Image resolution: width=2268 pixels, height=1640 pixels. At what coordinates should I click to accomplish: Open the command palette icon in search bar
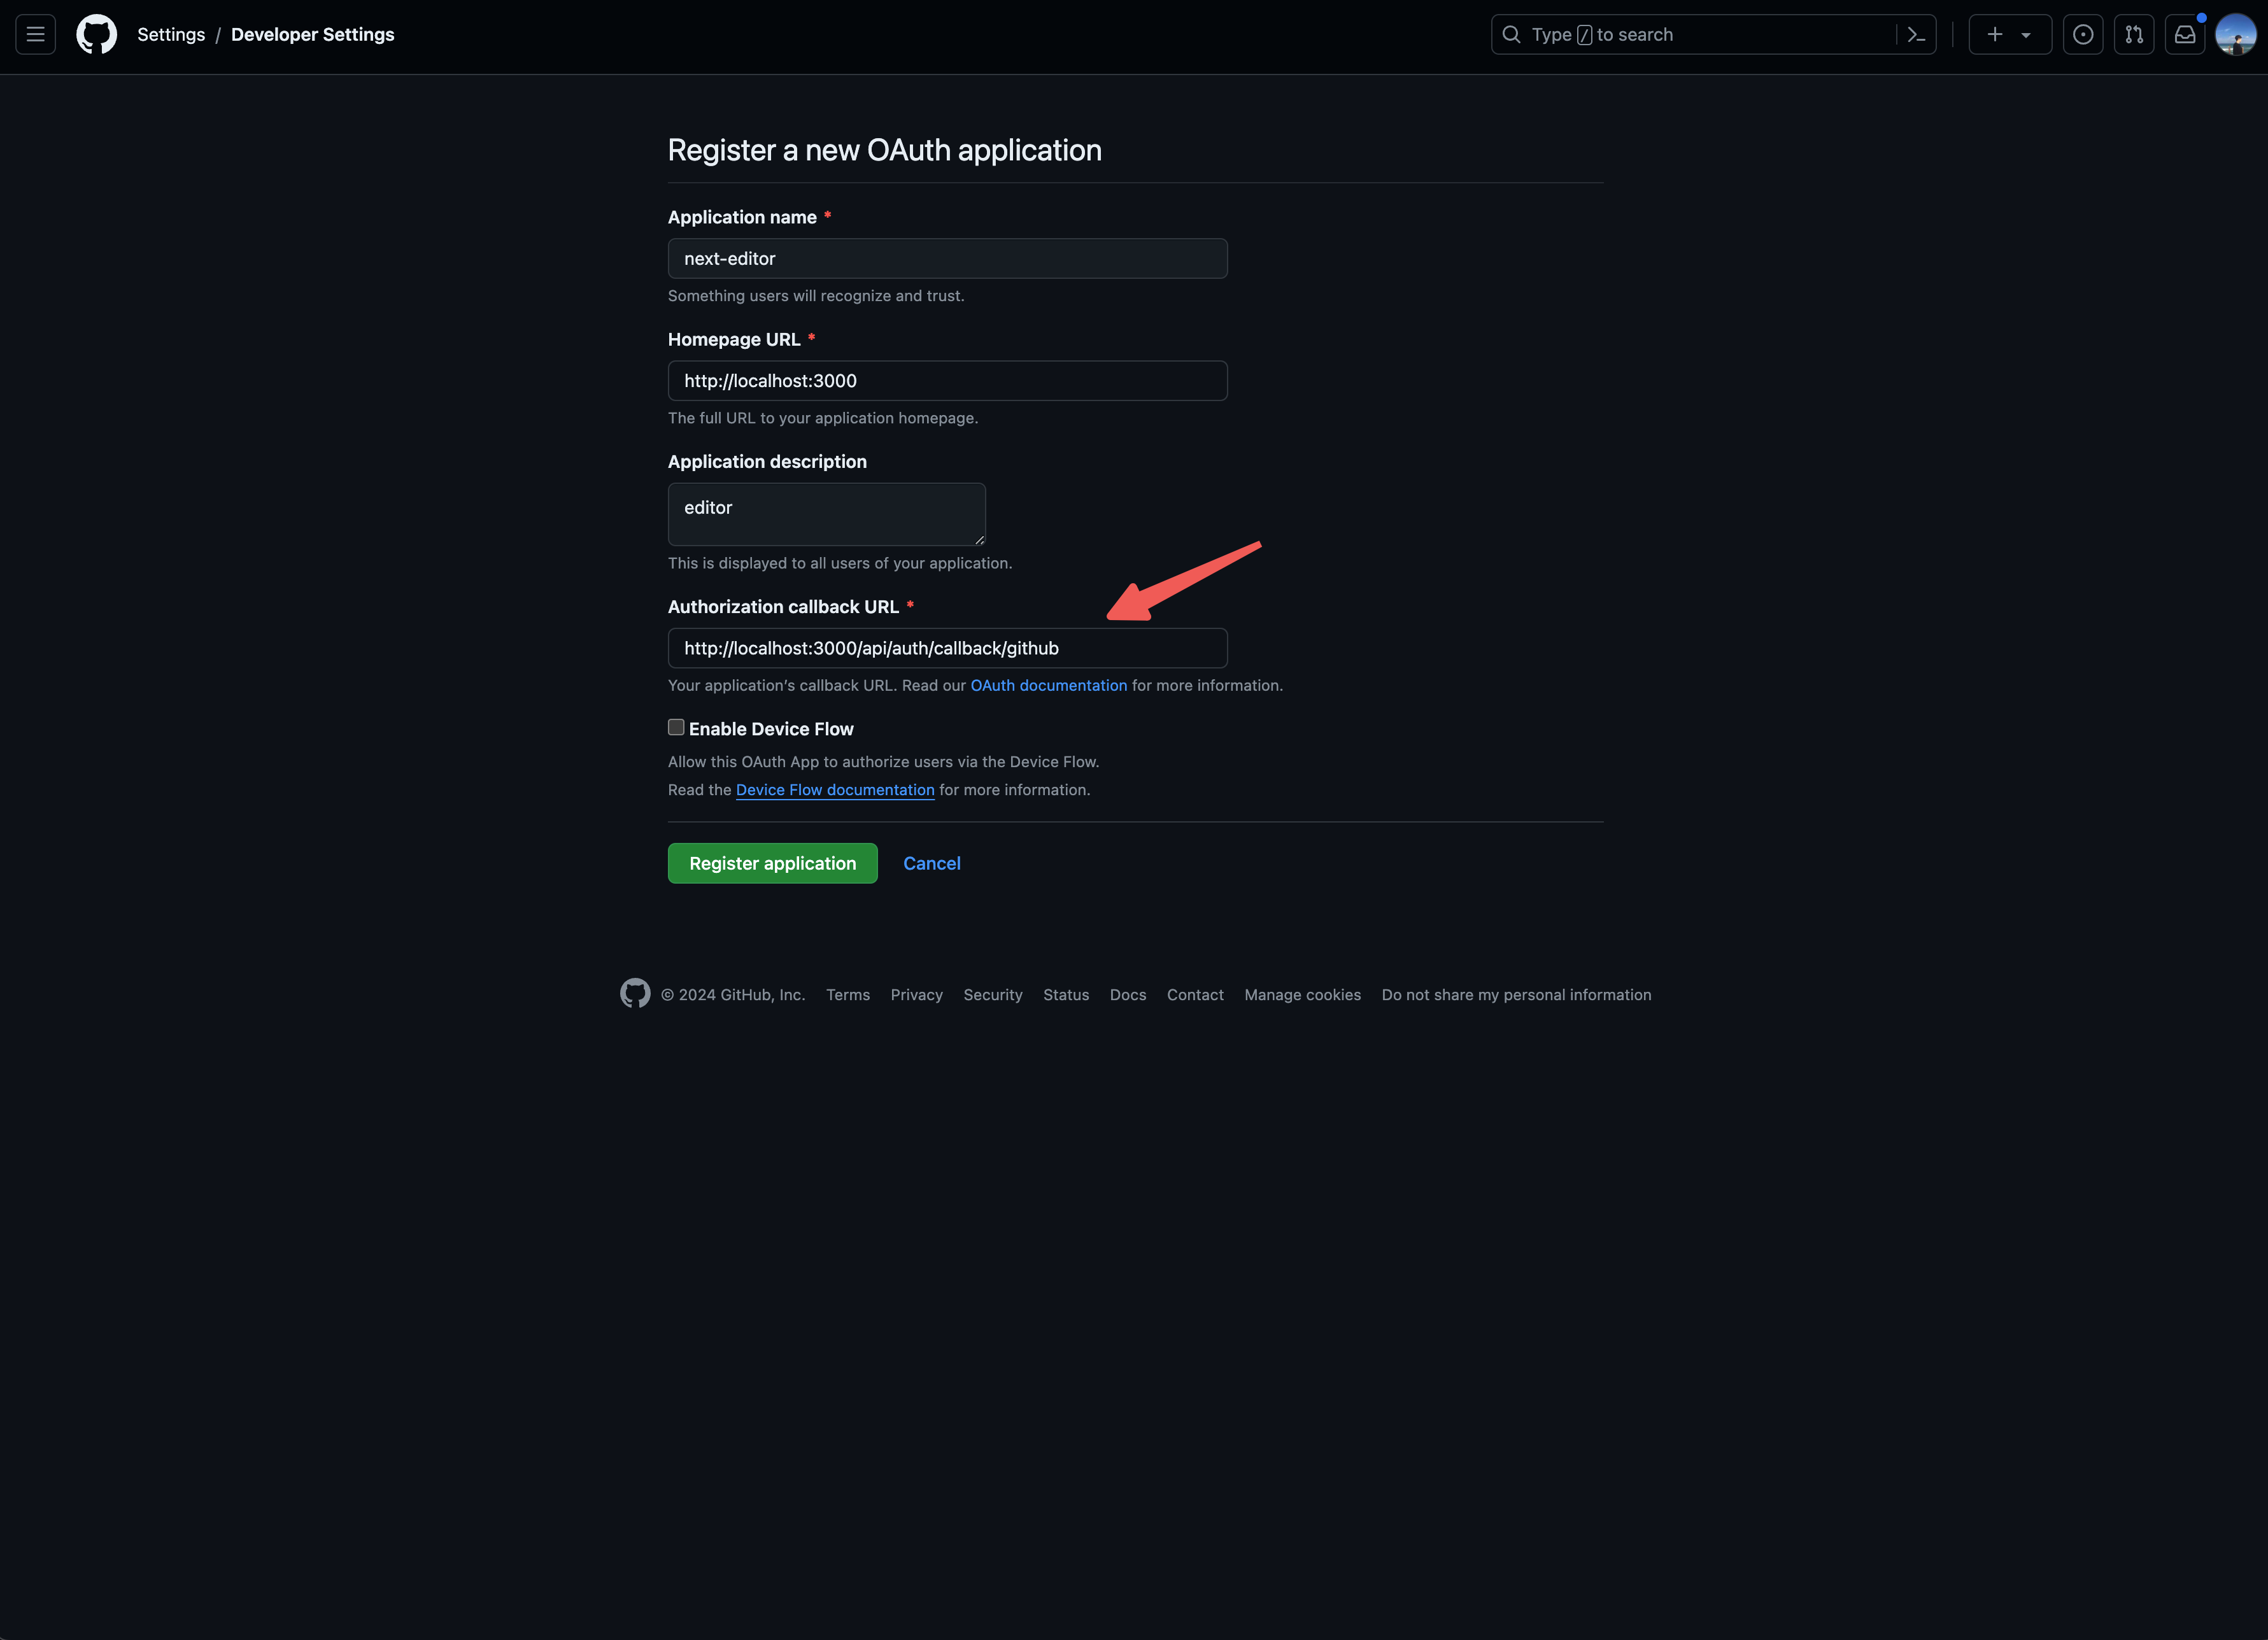tap(1916, 35)
